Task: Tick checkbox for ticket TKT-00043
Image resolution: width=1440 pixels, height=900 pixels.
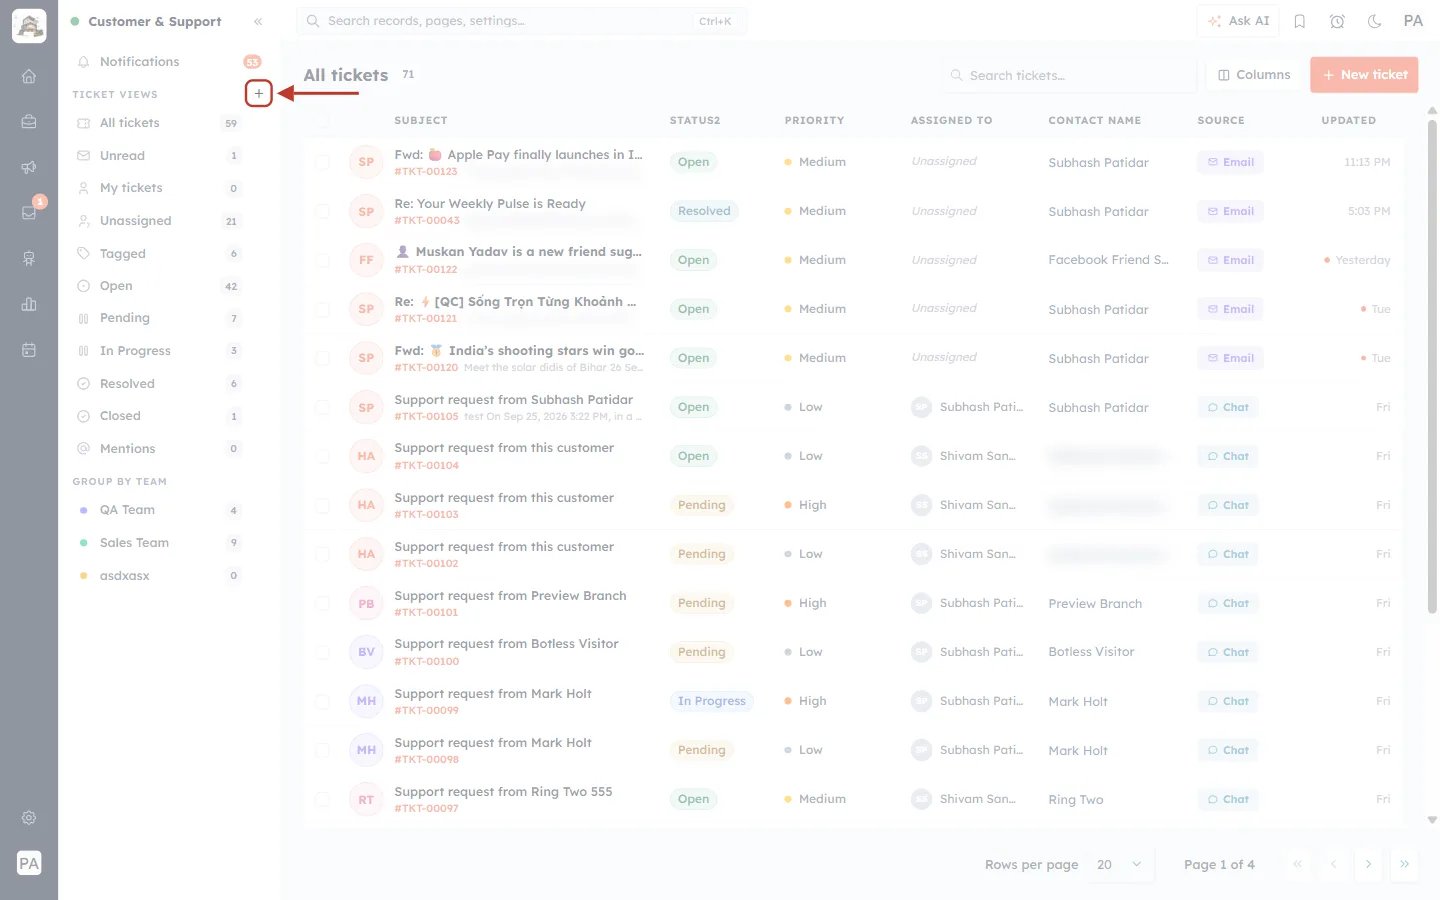Action: [x=322, y=211]
